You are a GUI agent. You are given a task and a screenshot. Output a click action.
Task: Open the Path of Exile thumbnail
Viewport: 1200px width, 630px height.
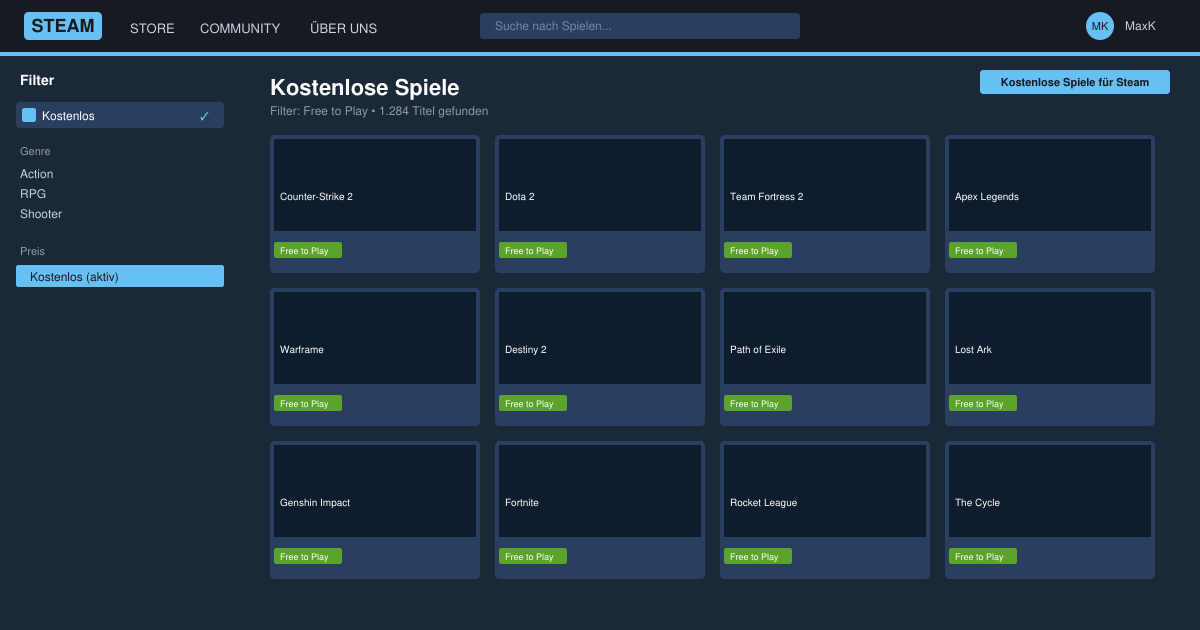click(825, 338)
